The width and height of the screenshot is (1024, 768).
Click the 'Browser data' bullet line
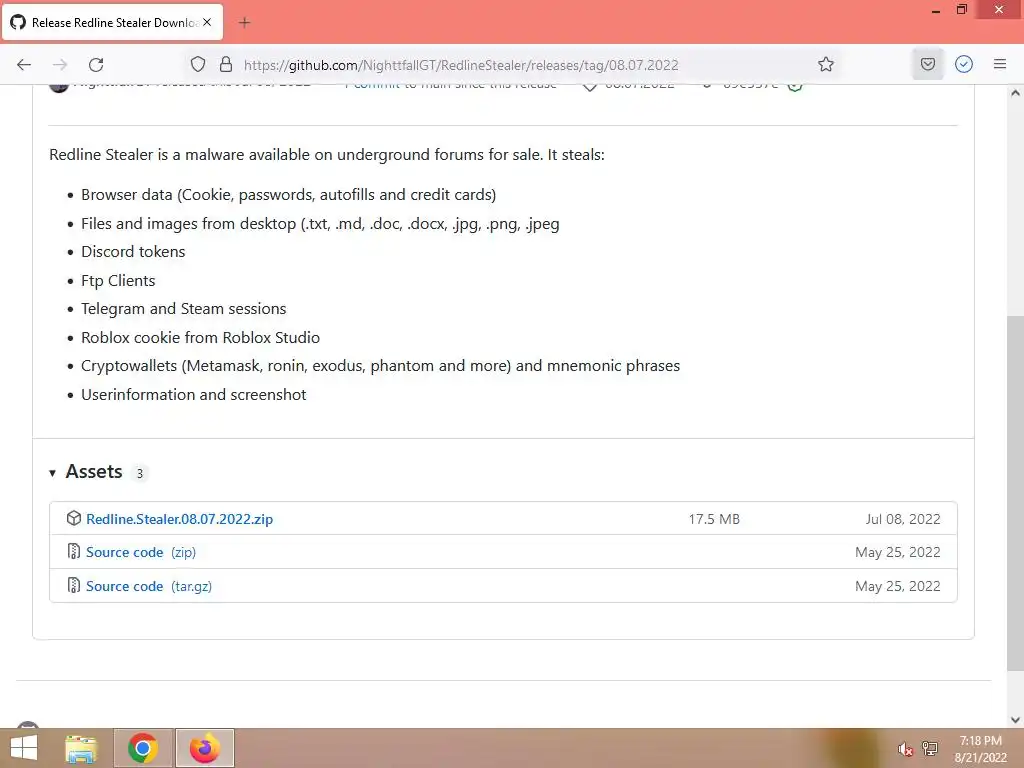pyautogui.click(x=289, y=195)
